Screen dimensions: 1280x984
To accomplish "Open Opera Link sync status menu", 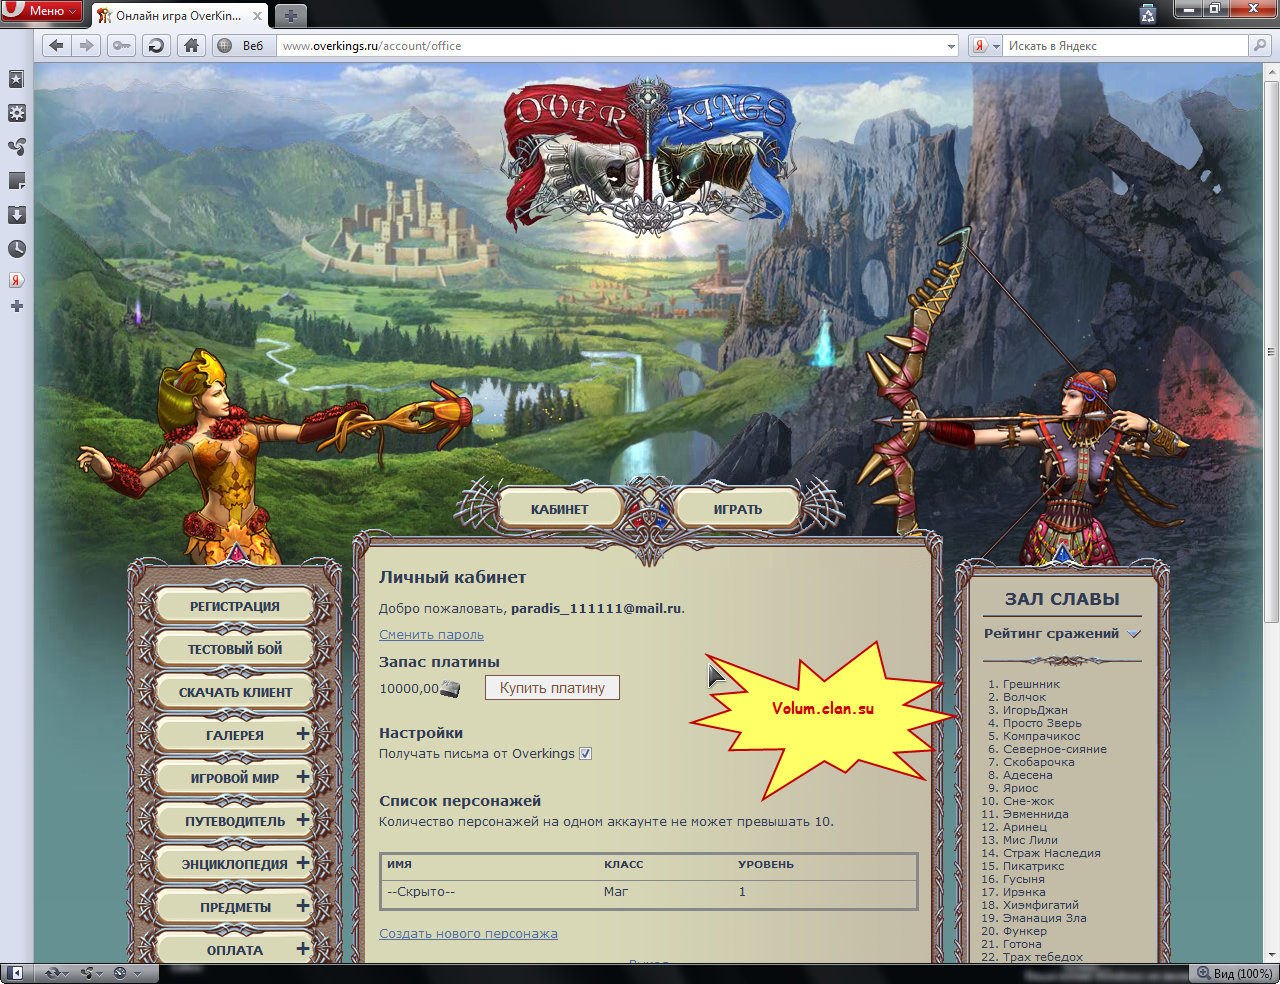I will pos(57,973).
